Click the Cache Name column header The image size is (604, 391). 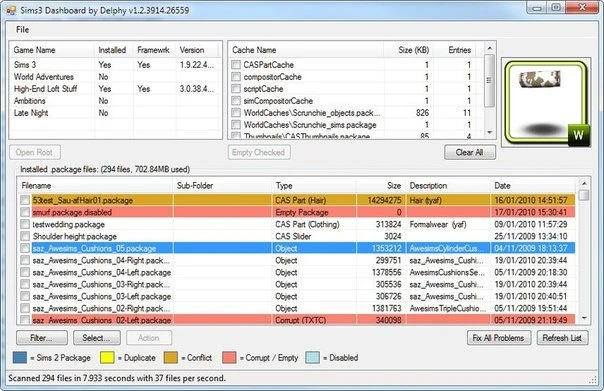pyautogui.click(x=306, y=50)
